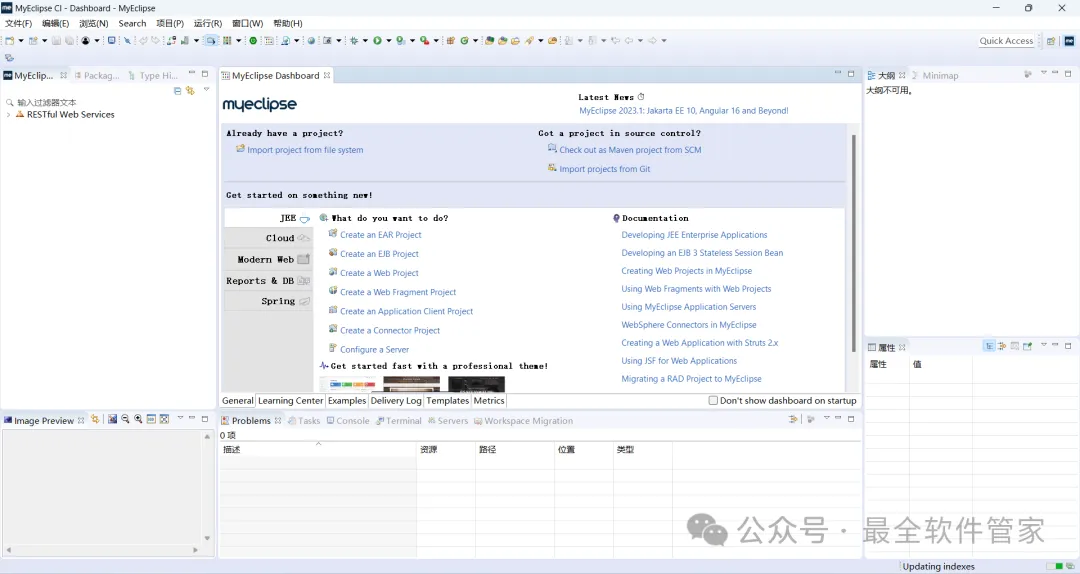Close the MyEclipse Dashboard tab
The image size is (1080, 574).
[327, 76]
